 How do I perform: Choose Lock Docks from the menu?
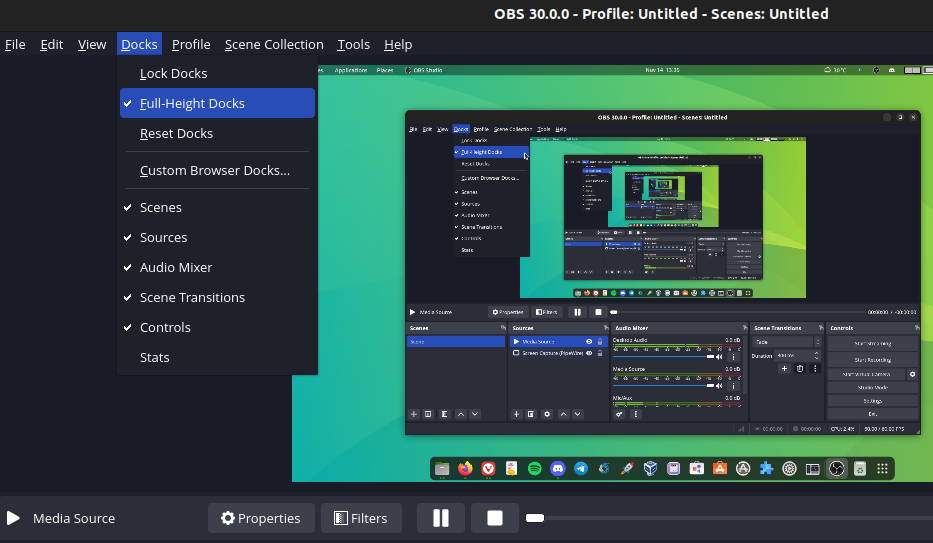click(x=173, y=73)
